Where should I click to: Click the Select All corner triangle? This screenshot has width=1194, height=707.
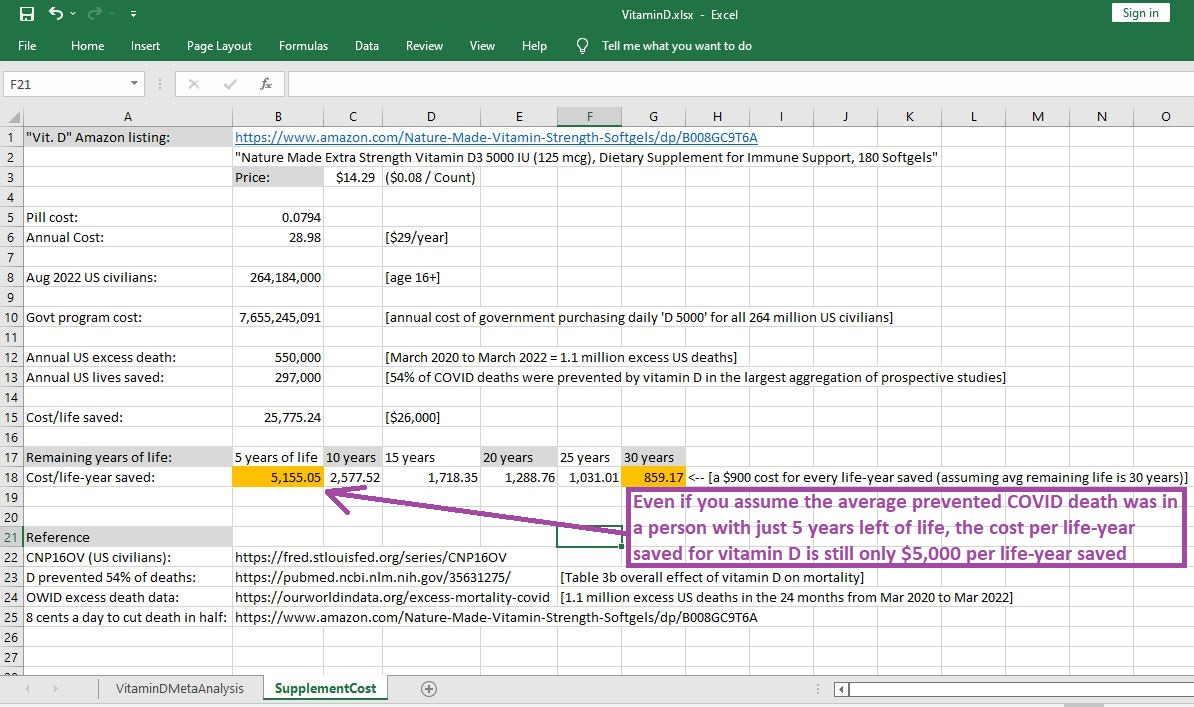coord(13,117)
